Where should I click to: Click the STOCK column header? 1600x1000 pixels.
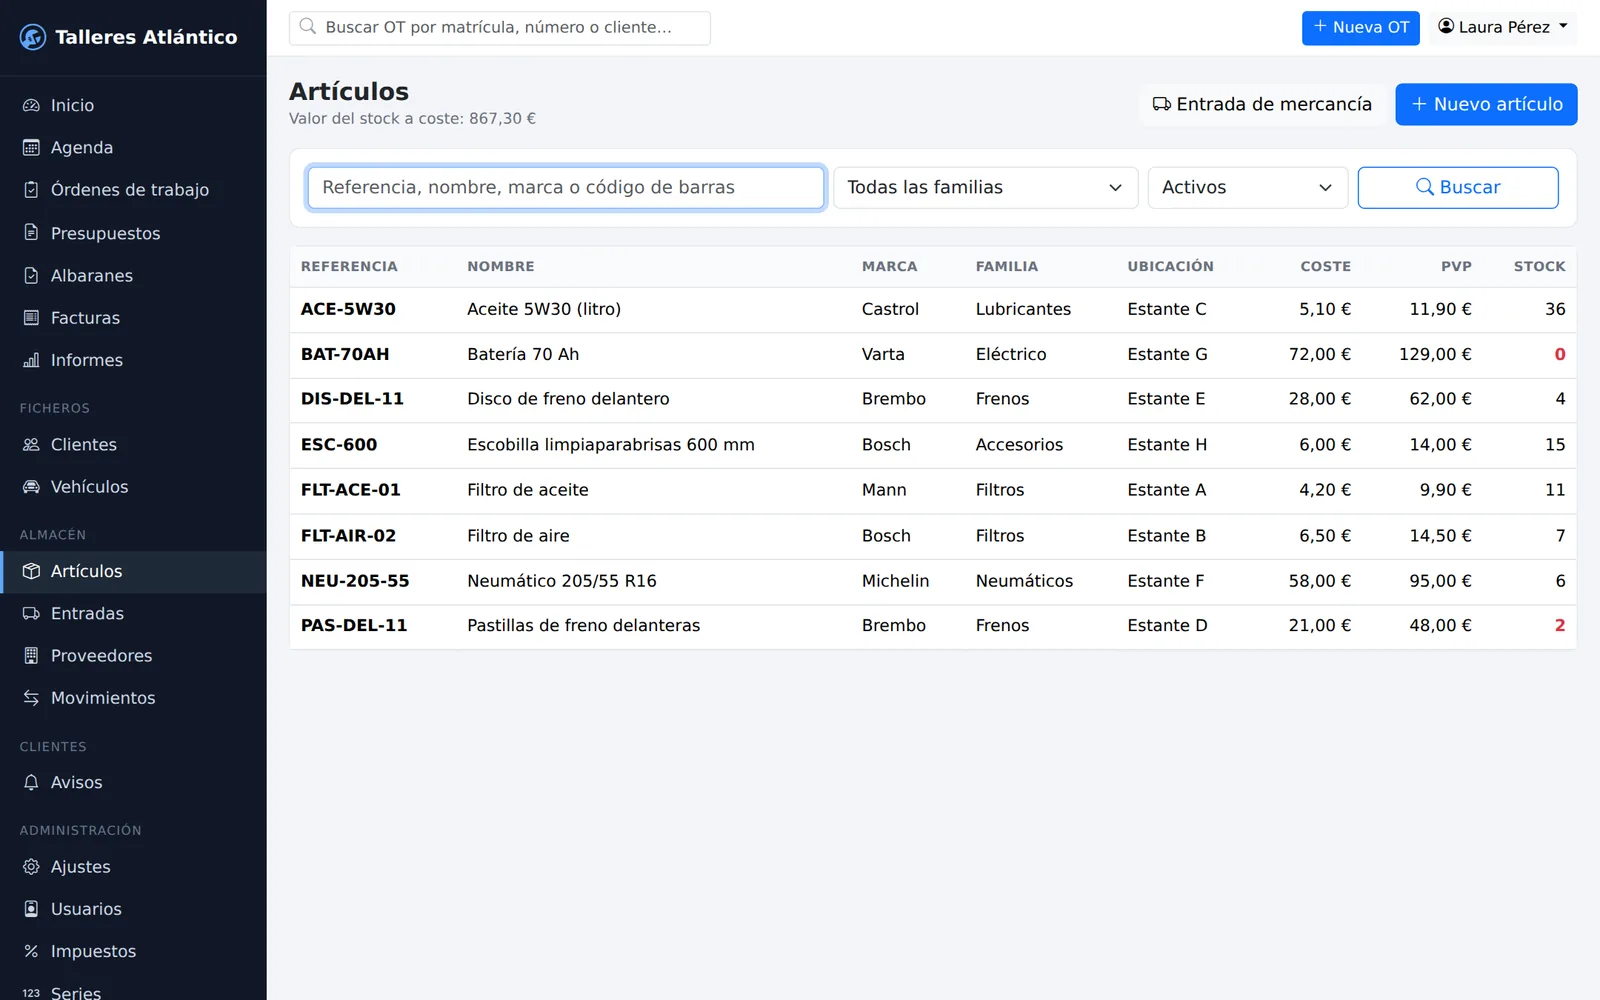coord(1539,267)
